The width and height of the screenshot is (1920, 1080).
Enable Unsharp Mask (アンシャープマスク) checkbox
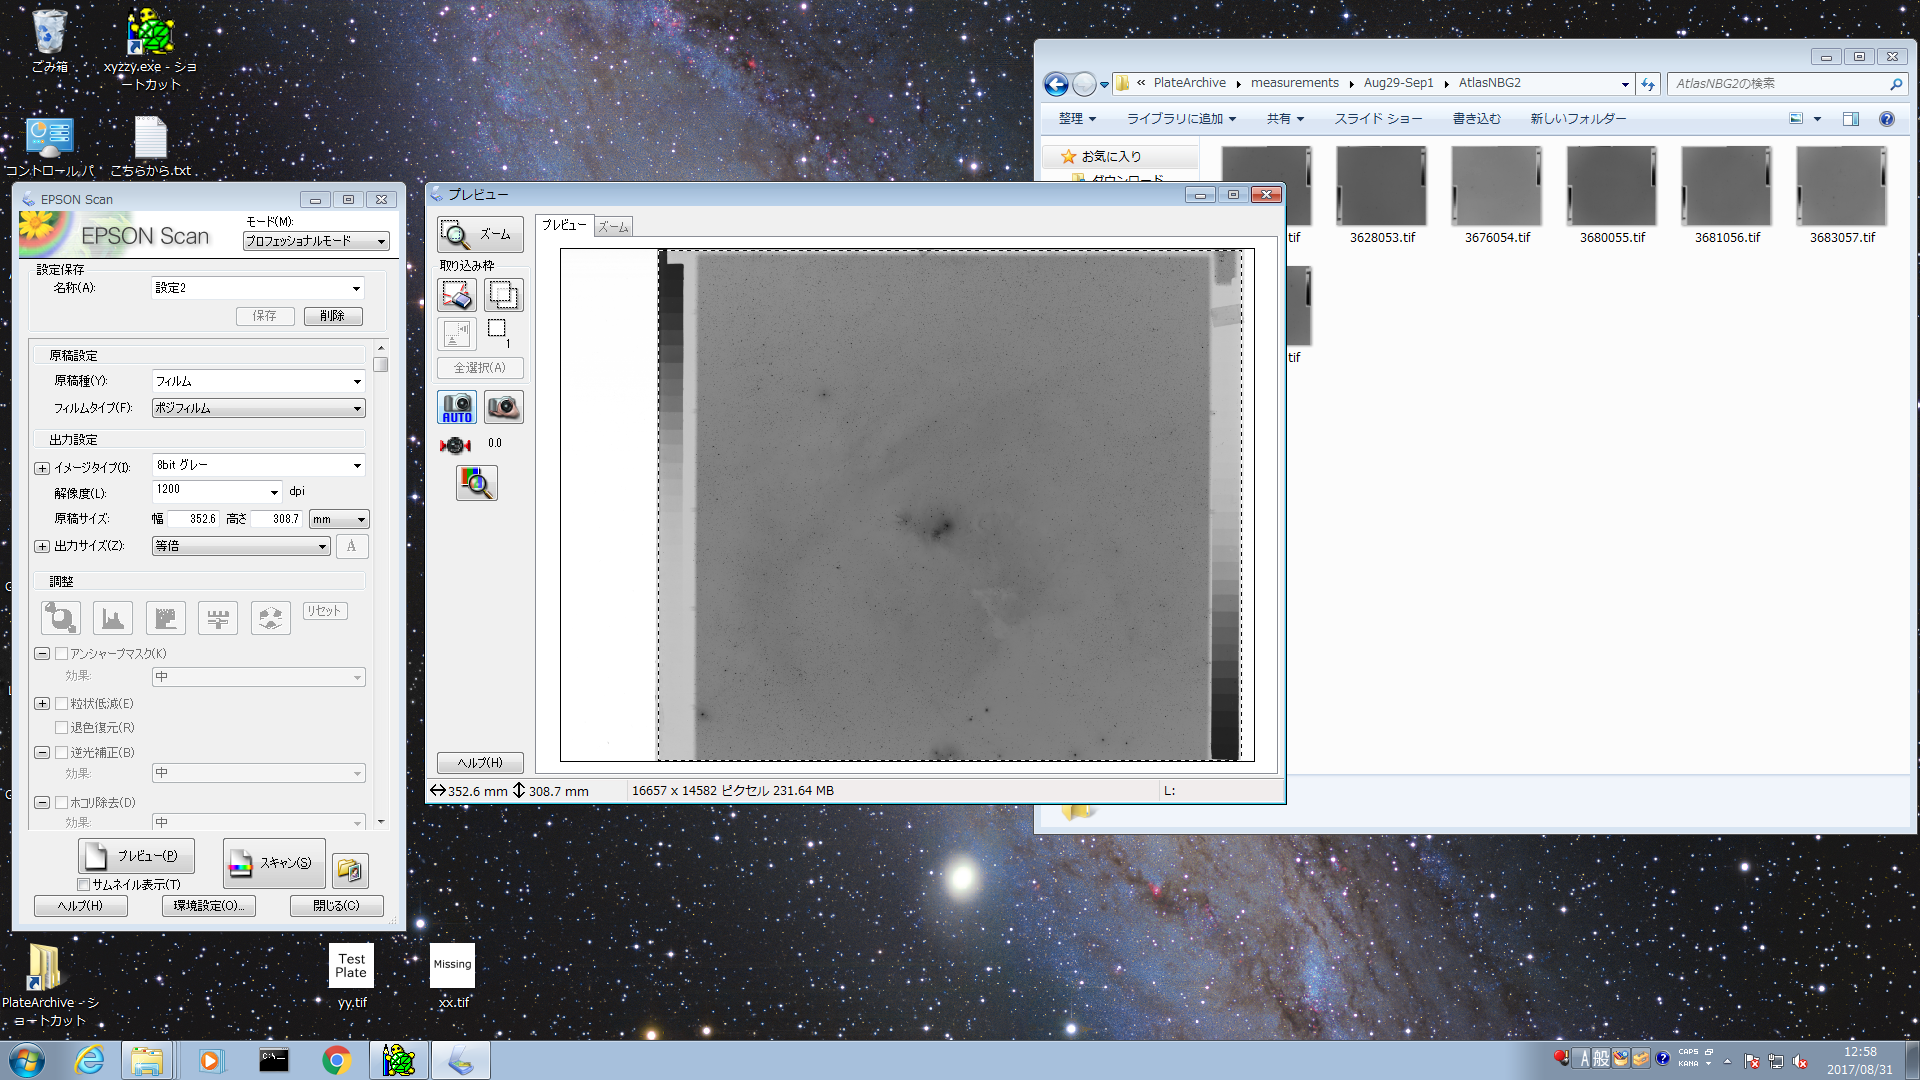[x=62, y=653]
